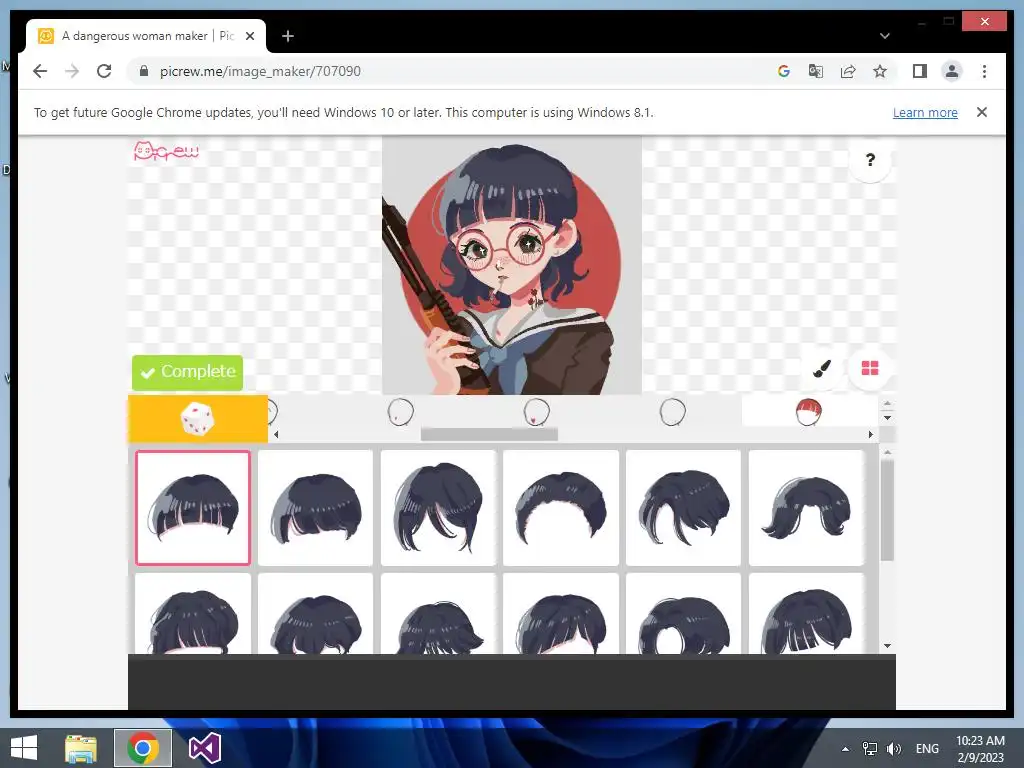Click the Picrew logo

pos(166,152)
